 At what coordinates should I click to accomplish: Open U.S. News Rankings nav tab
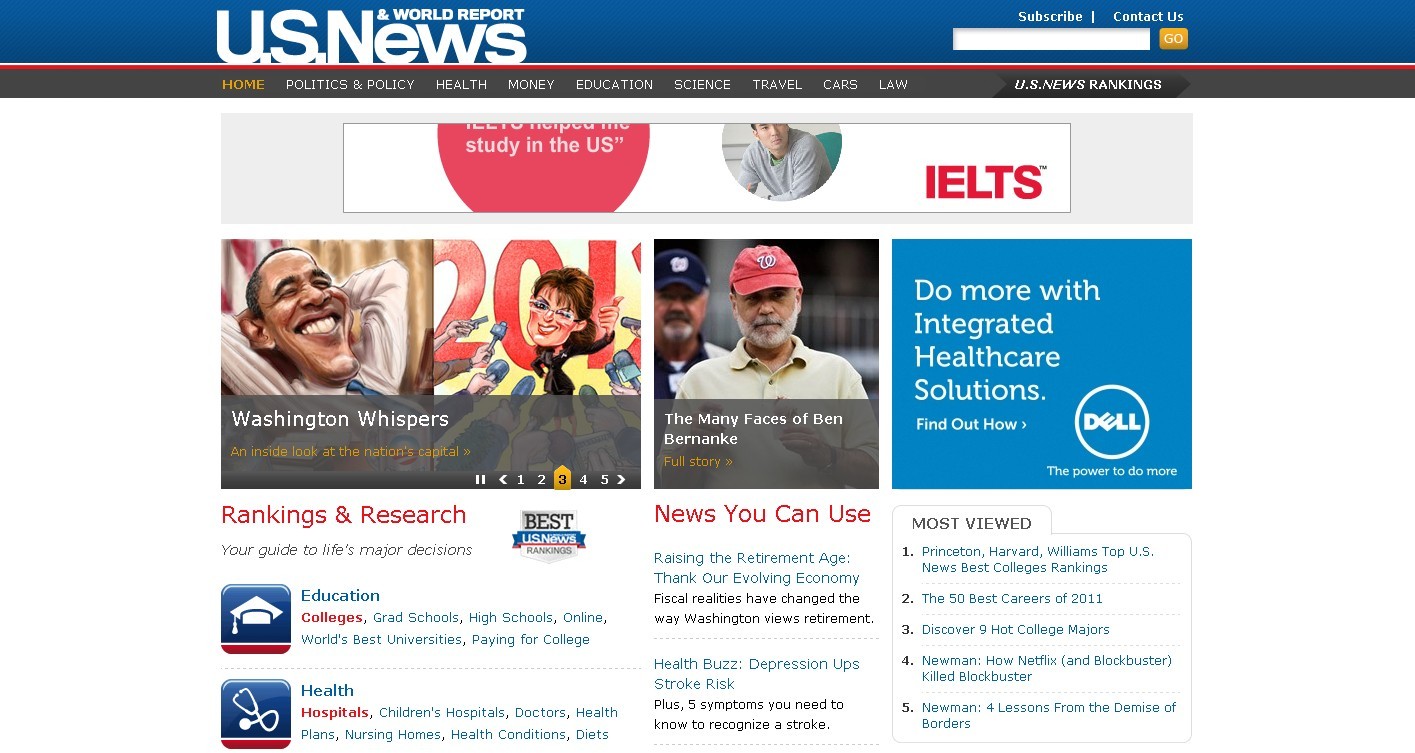pos(1090,85)
